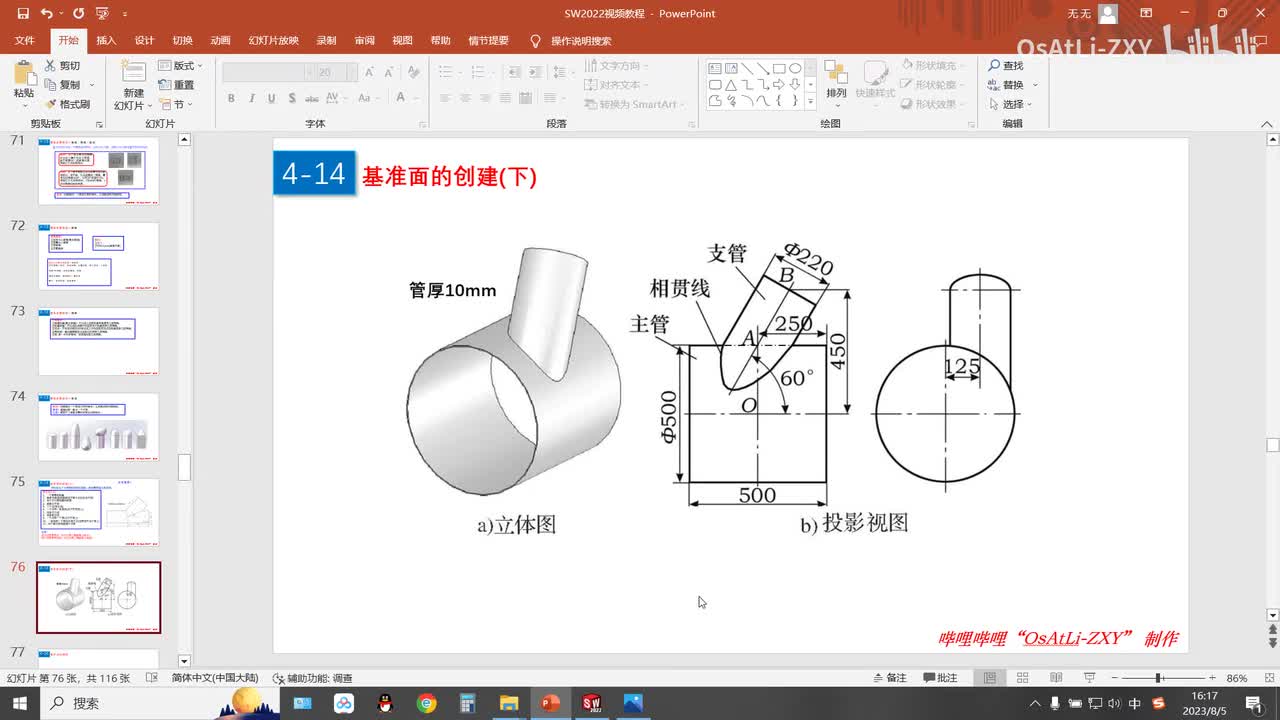Open Chrome from the Windows taskbar
This screenshot has height=720, width=1280.
[x=427, y=703]
